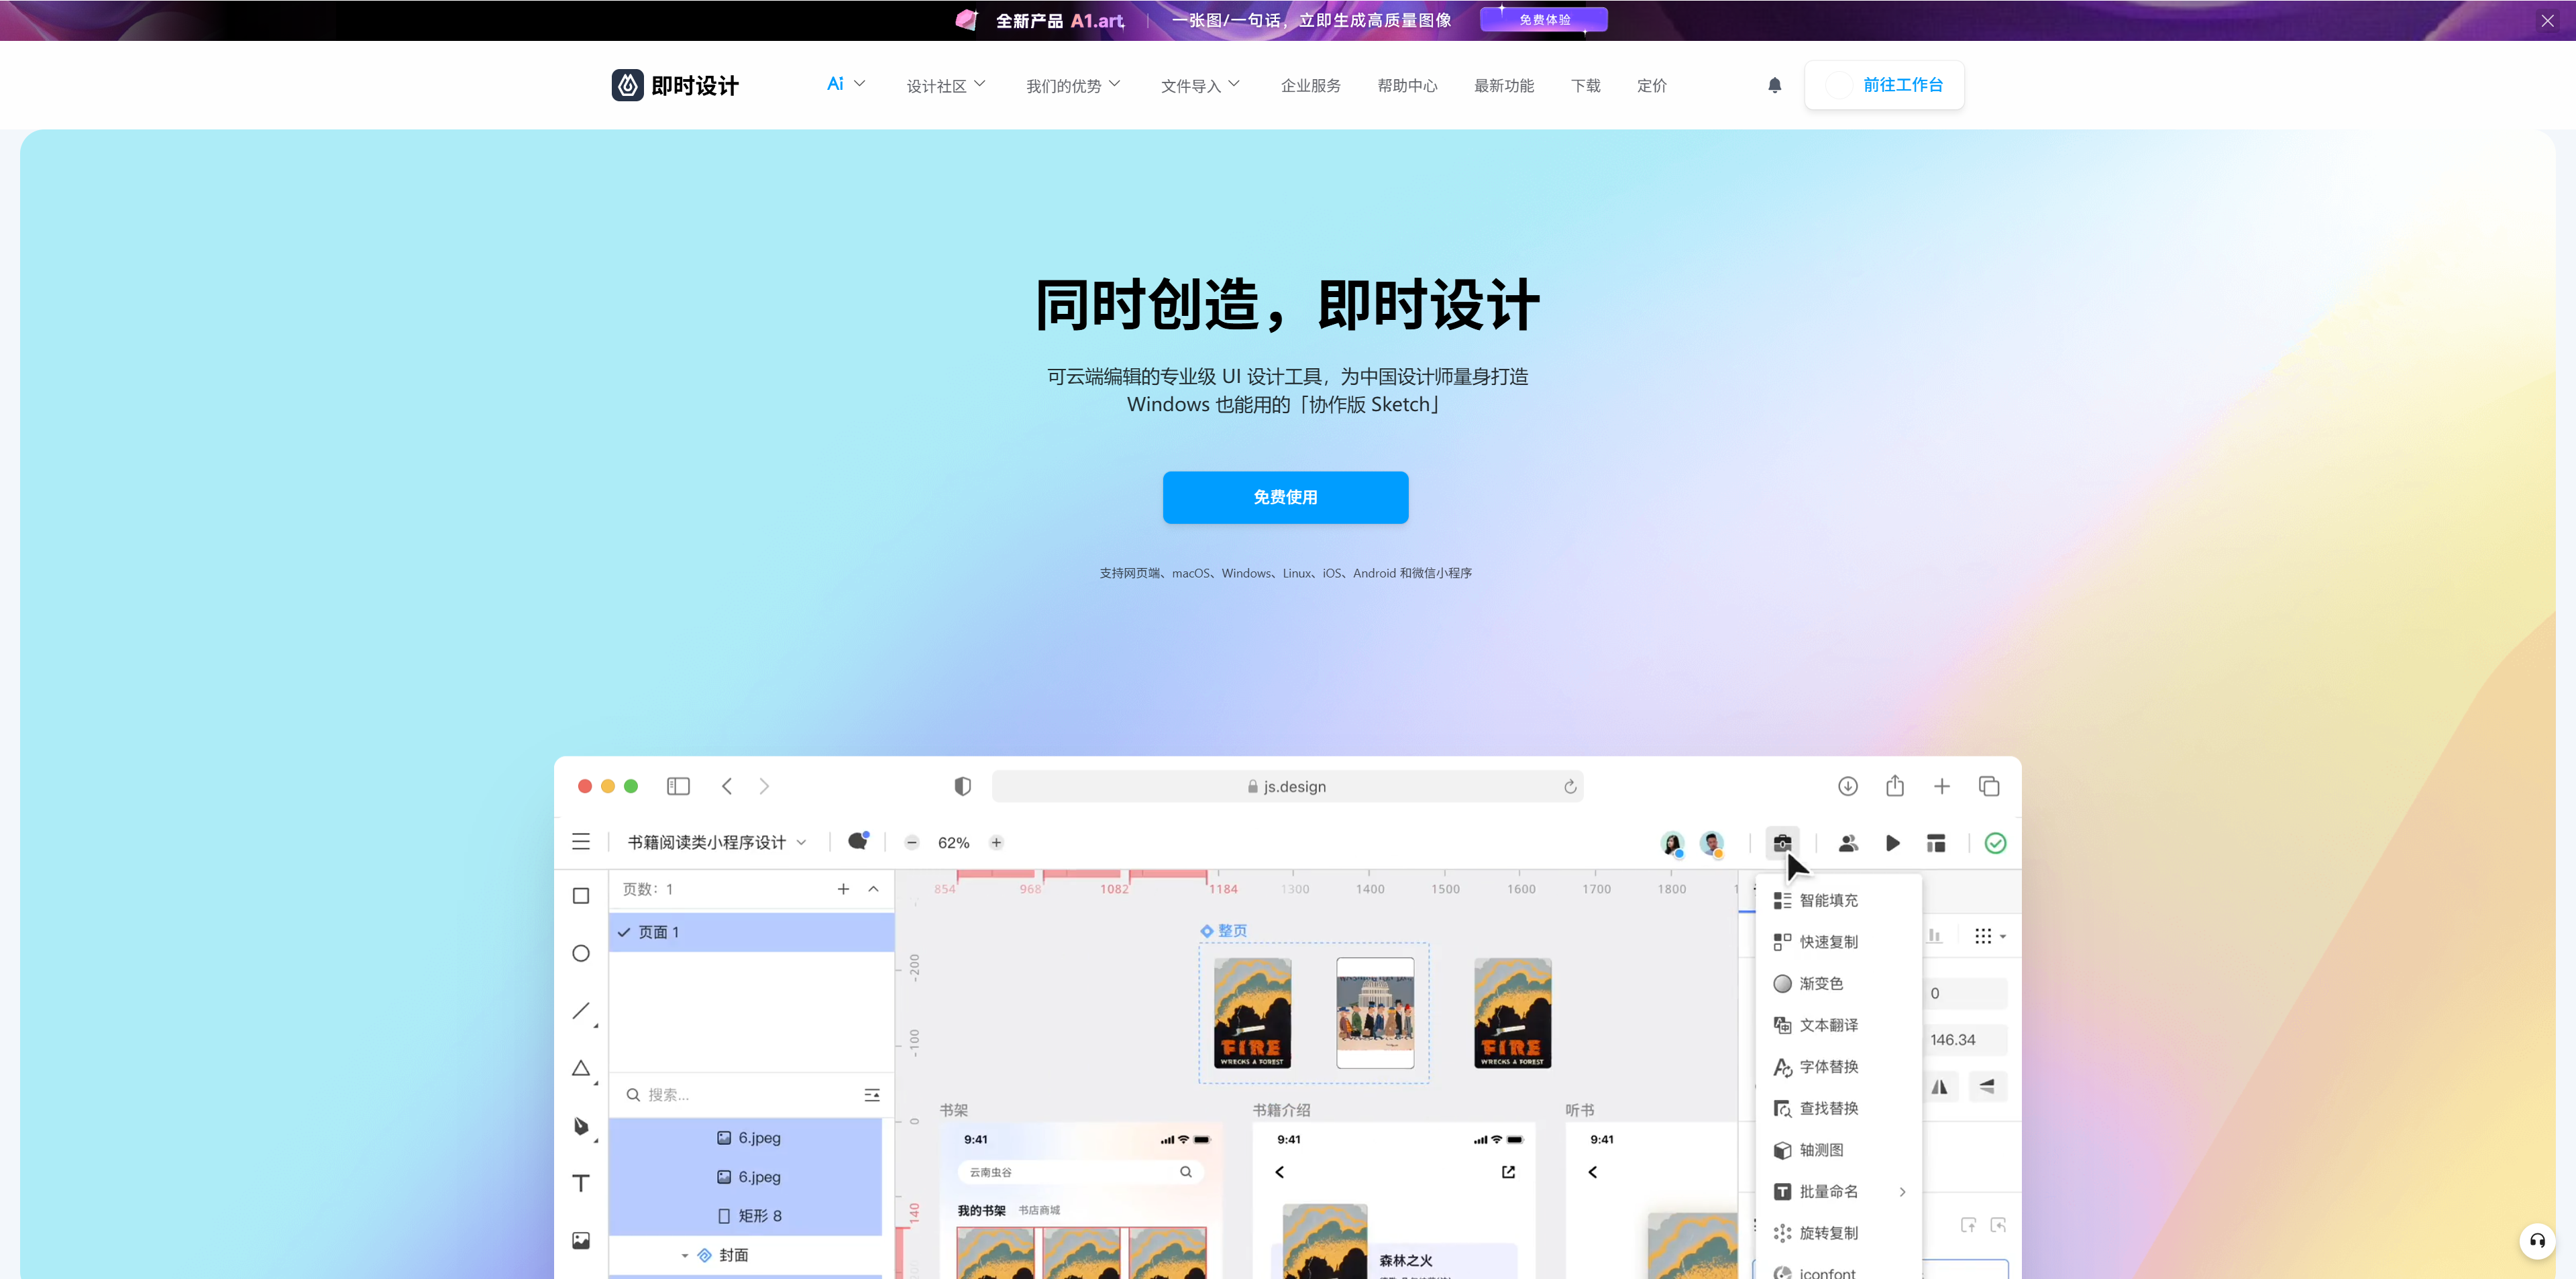Click the image insert tool icon

coord(581,1241)
